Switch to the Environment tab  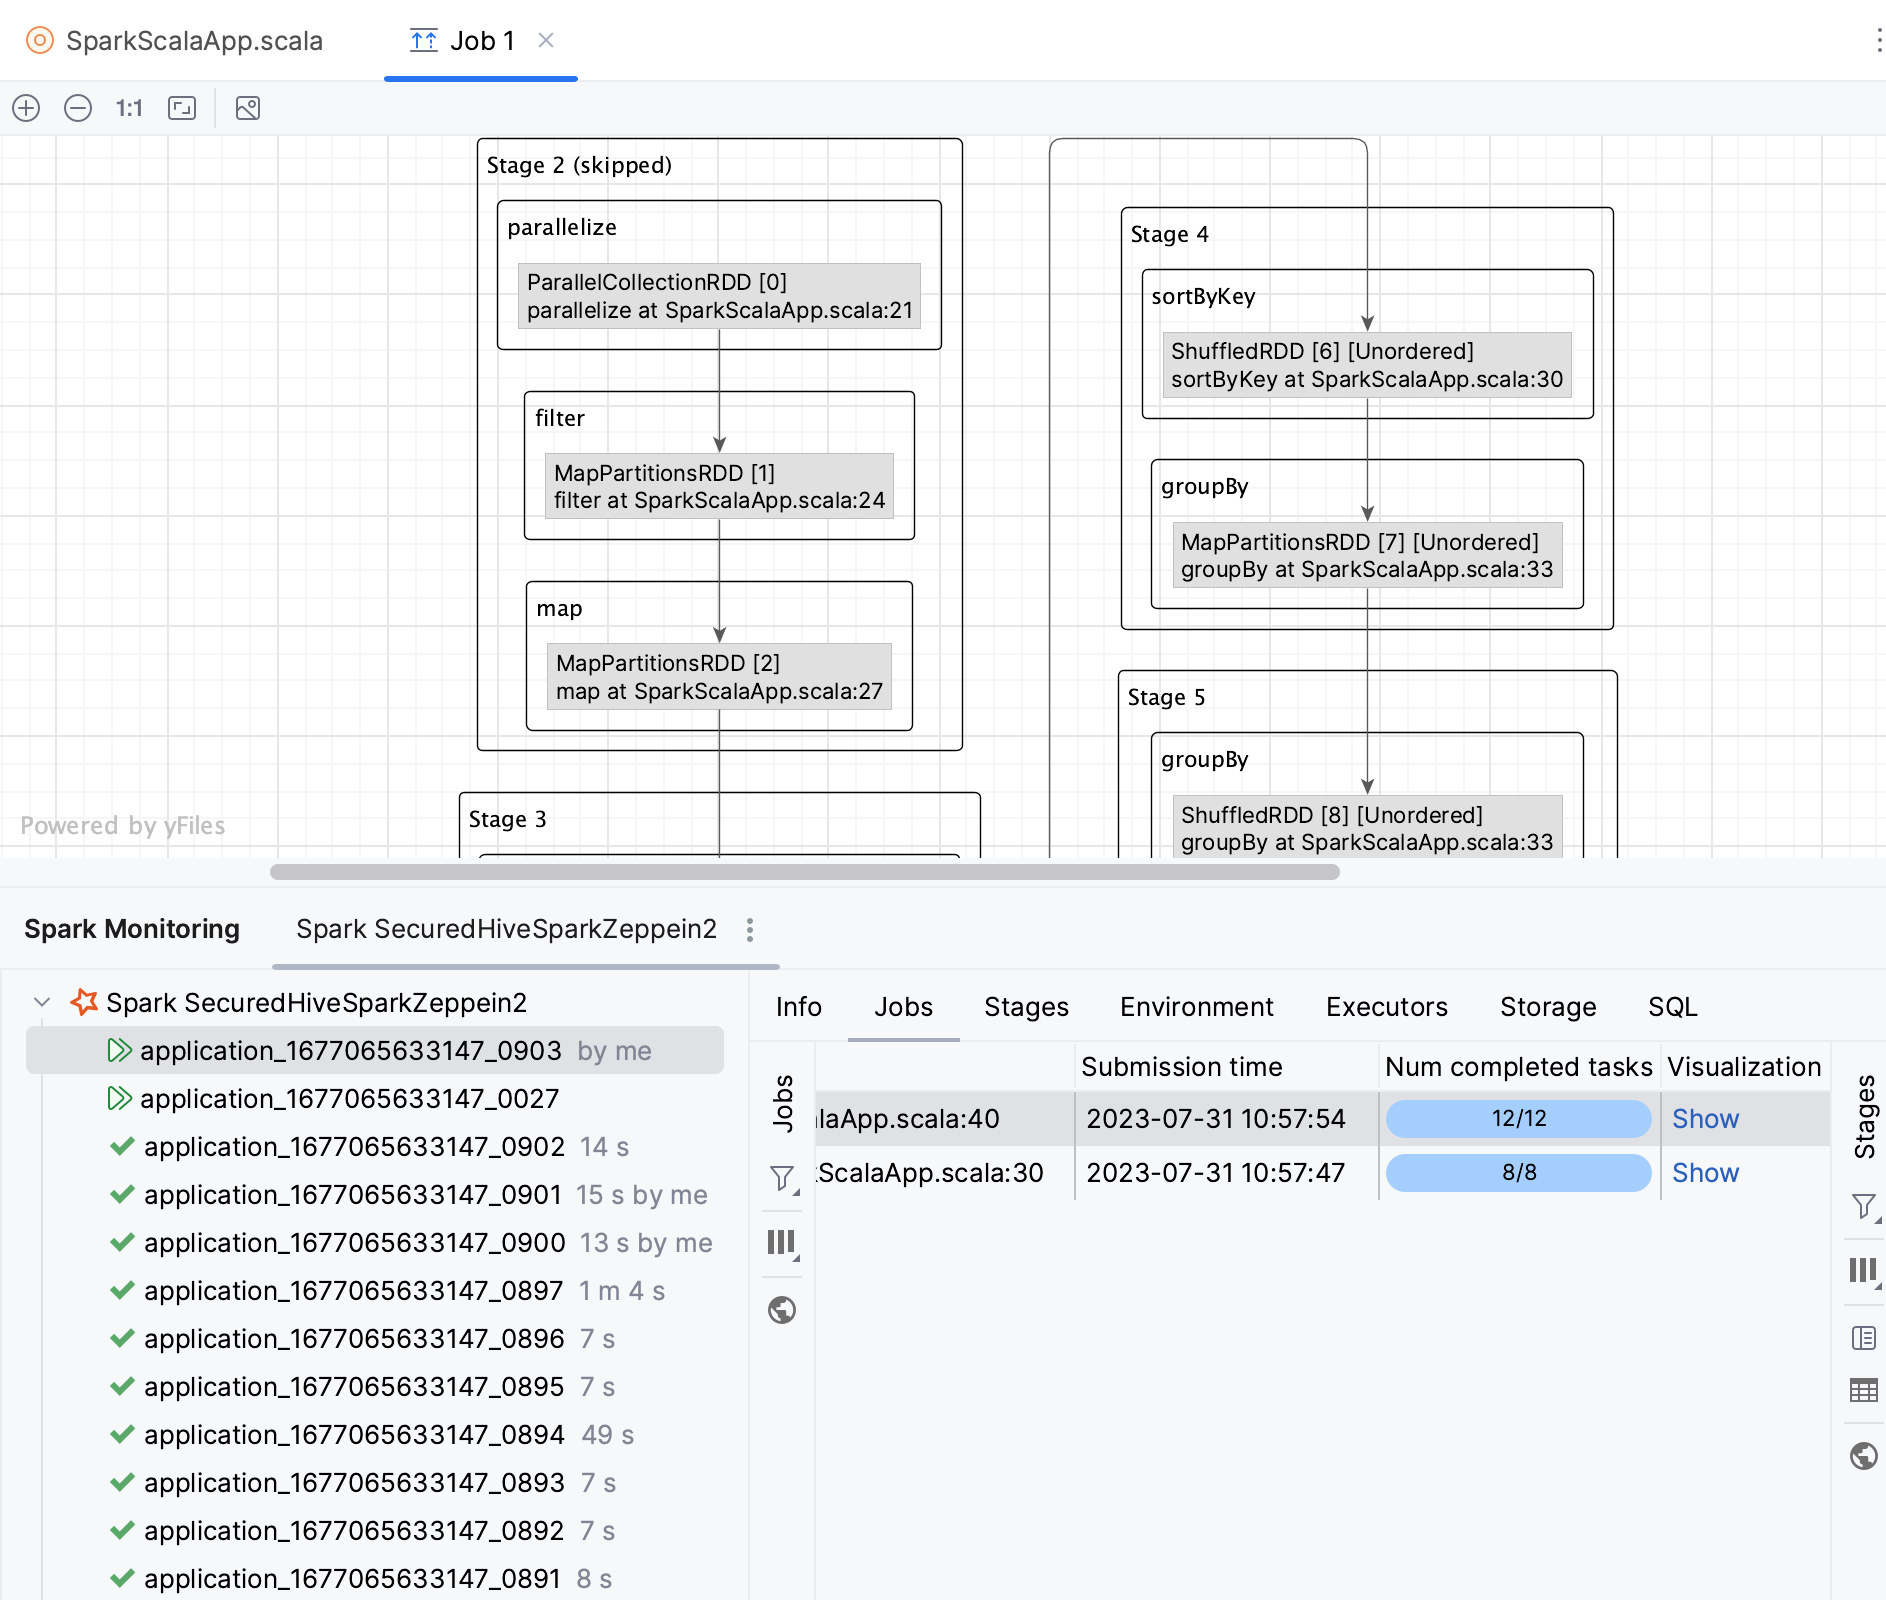click(1196, 1007)
